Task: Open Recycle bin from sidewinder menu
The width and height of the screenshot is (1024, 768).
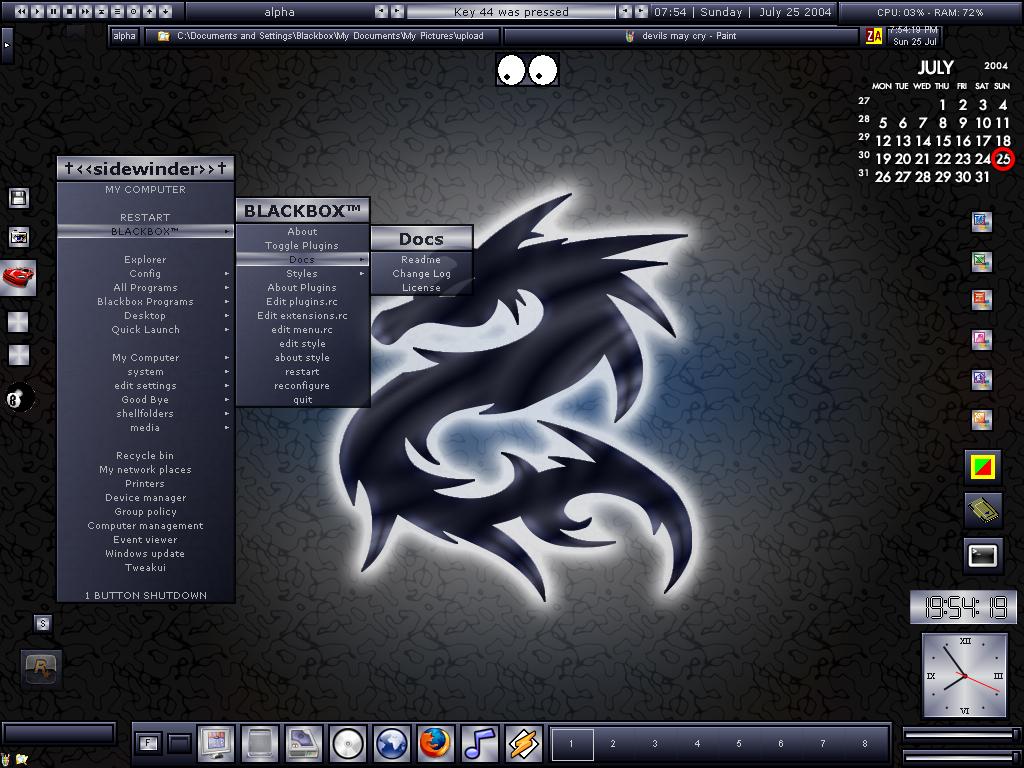Action: pos(145,456)
